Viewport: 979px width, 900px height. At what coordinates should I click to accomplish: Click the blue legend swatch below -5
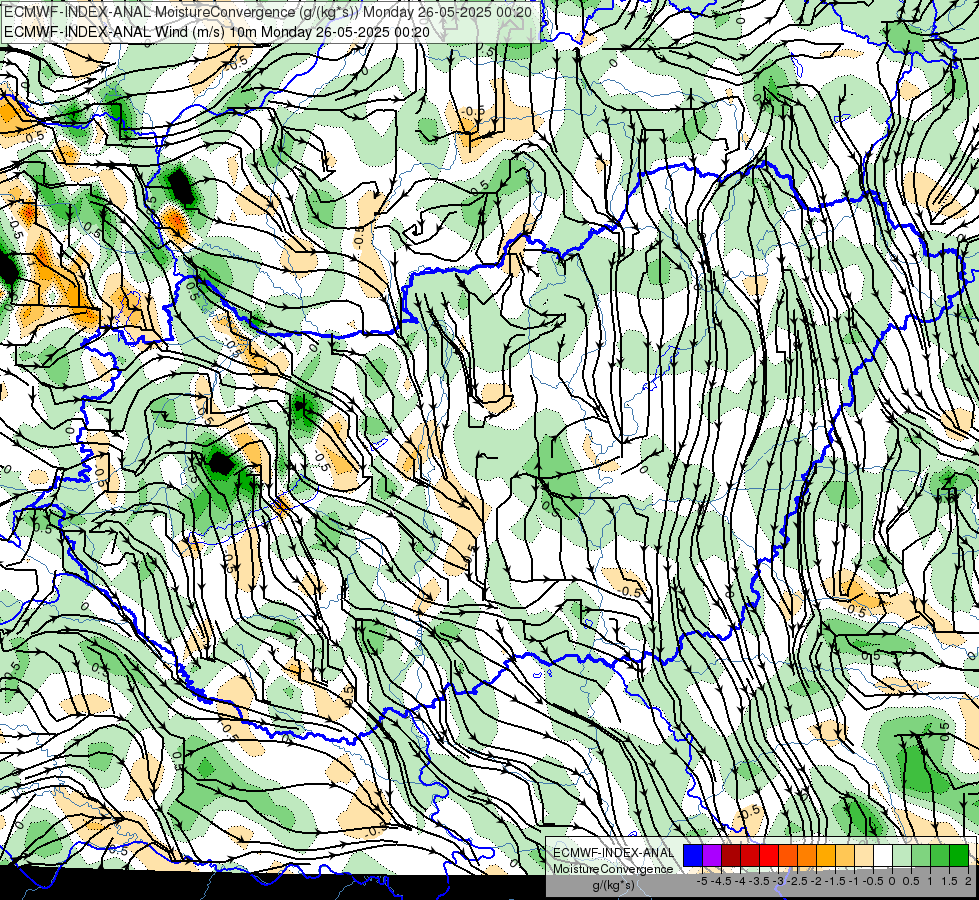pos(693,855)
